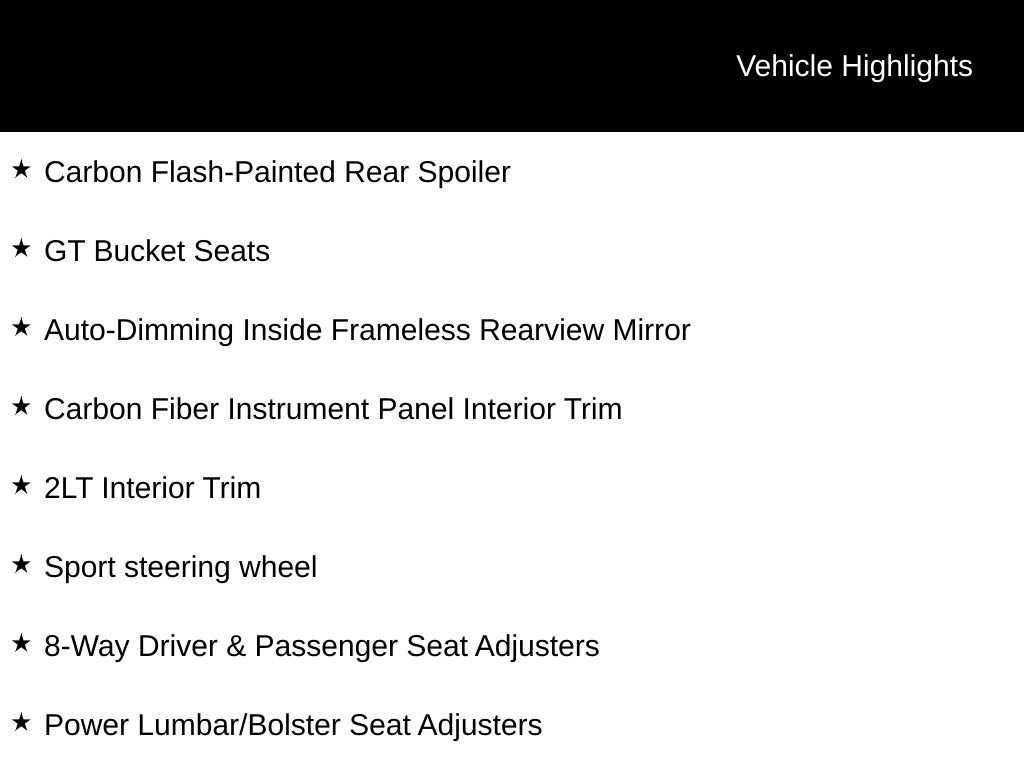Select Auto-Dimming Inside Frameless Rearview Mirror text
The image size is (1024, 768).
pyautogui.click(x=367, y=330)
